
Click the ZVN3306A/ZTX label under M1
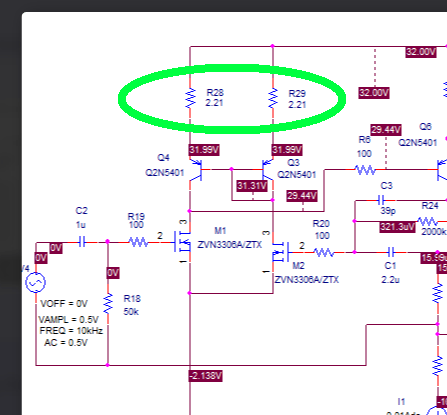point(230,245)
